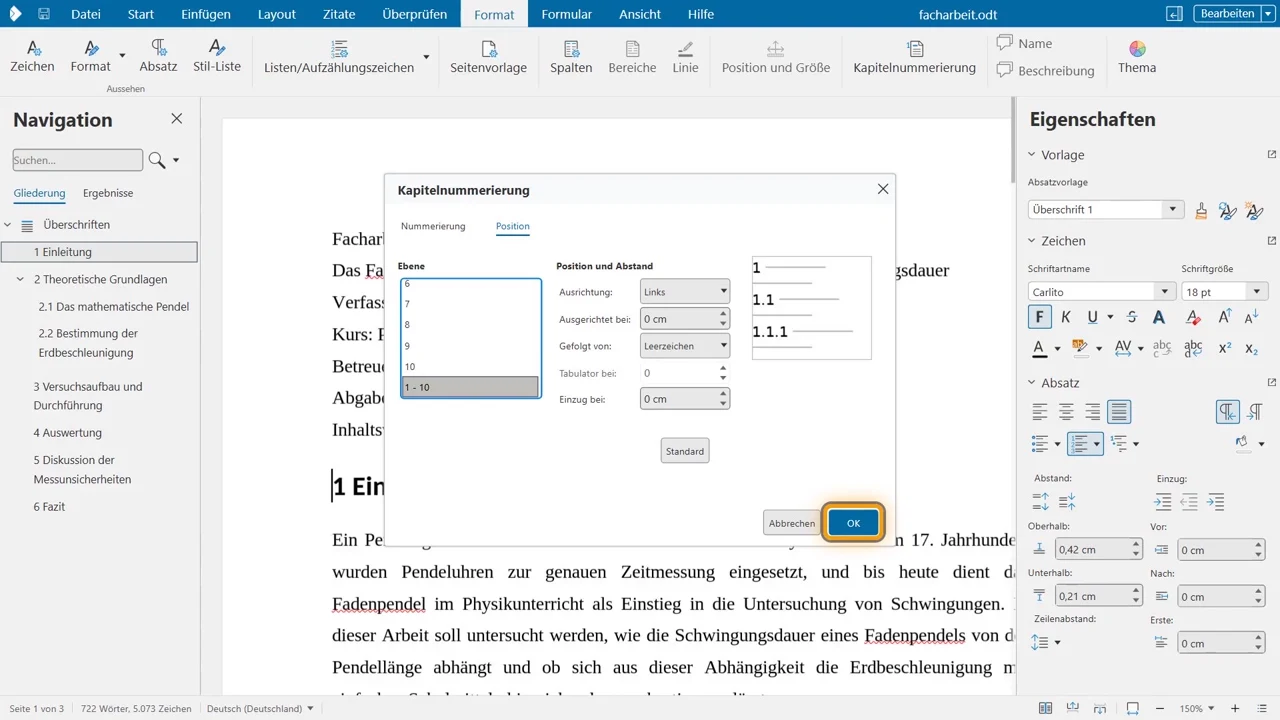Zoom in with the plus icon
The image size is (1280, 720).
pos(1235,708)
